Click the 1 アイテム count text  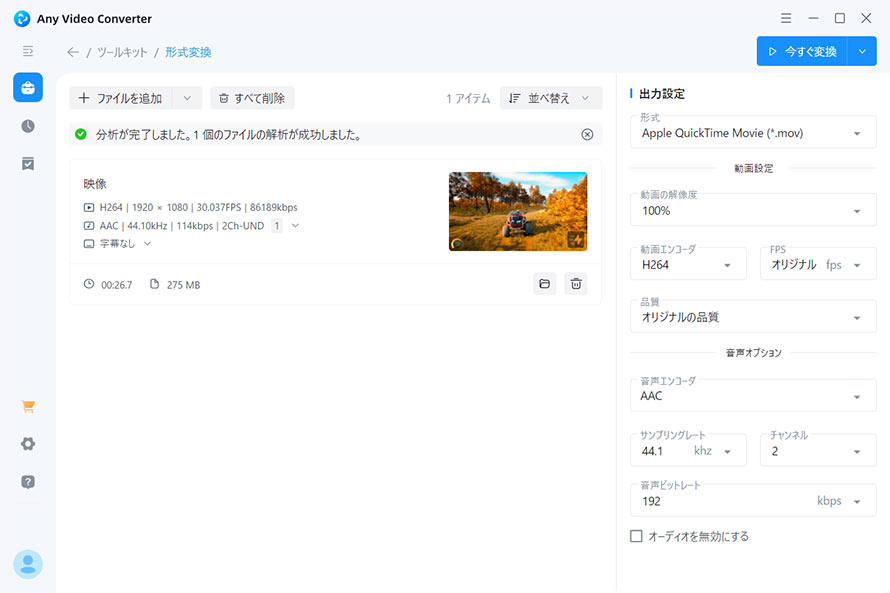[468, 98]
